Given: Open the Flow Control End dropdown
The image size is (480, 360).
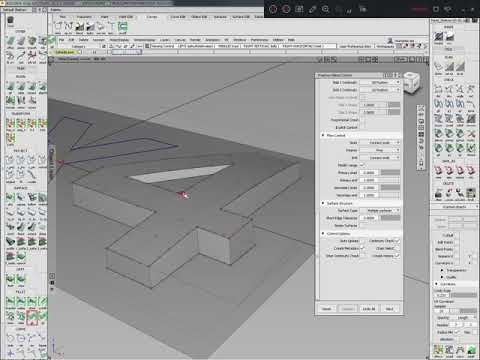Looking at the screenshot, I should click(x=380, y=158).
